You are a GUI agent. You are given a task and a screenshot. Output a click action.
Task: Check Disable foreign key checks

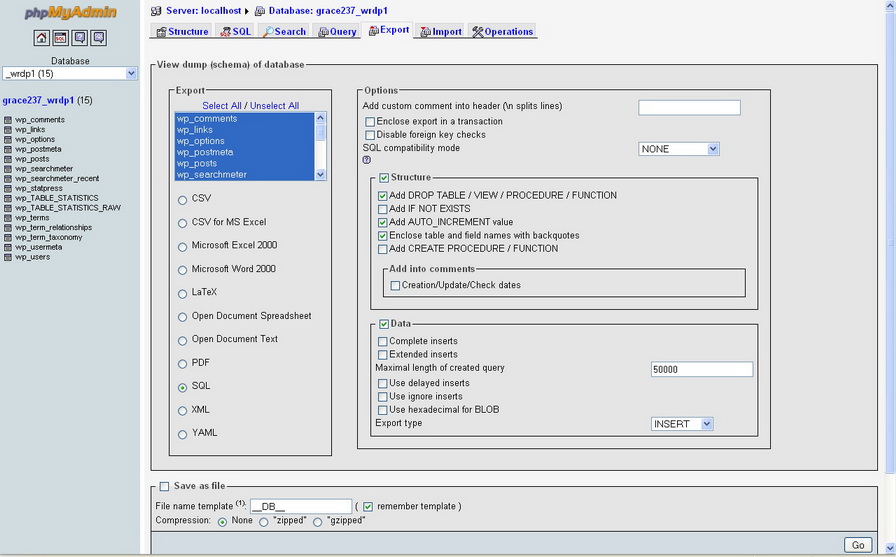[x=370, y=135]
